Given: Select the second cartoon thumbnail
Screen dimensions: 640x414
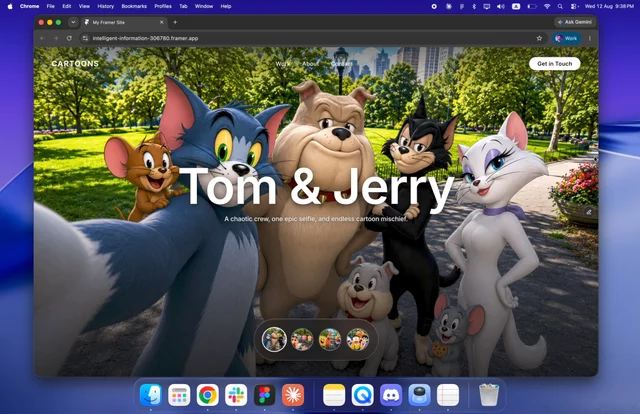Looking at the screenshot, I should 302,339.
